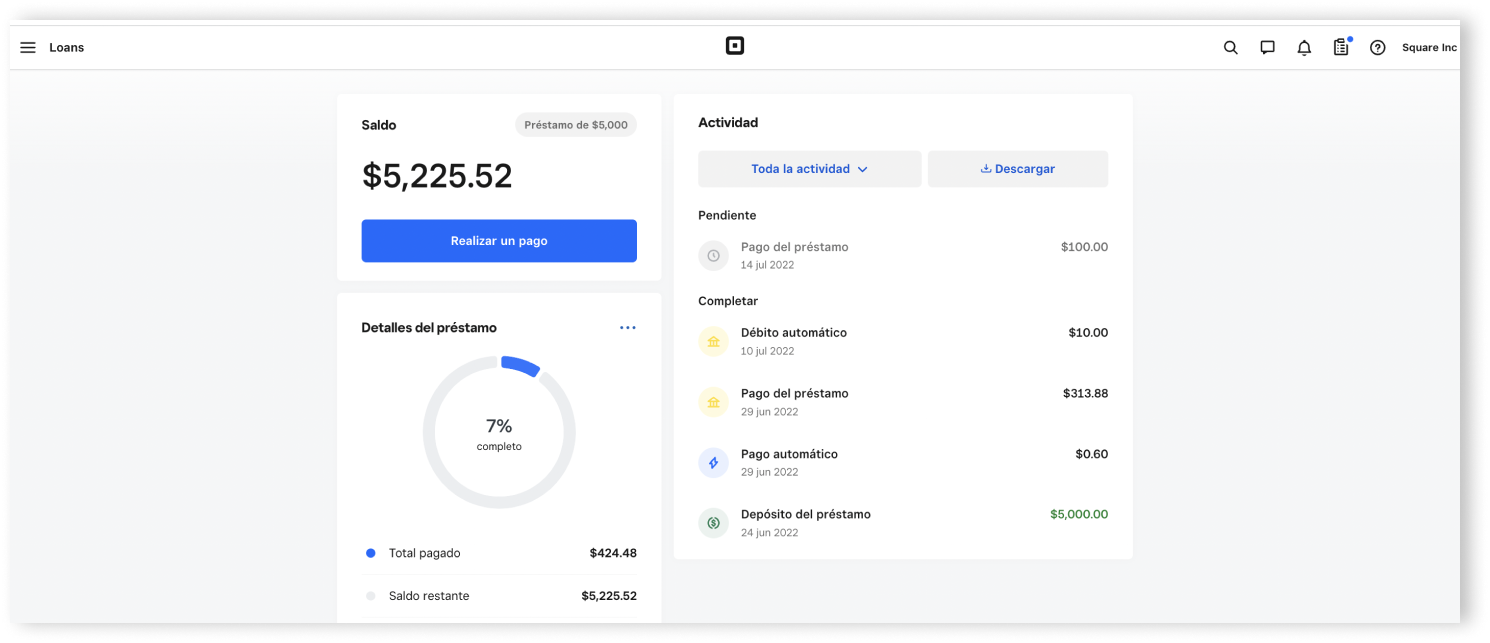Screen dimensions: 1490x643
Task: Click the Descargar button
Action: coord(1018,169)
